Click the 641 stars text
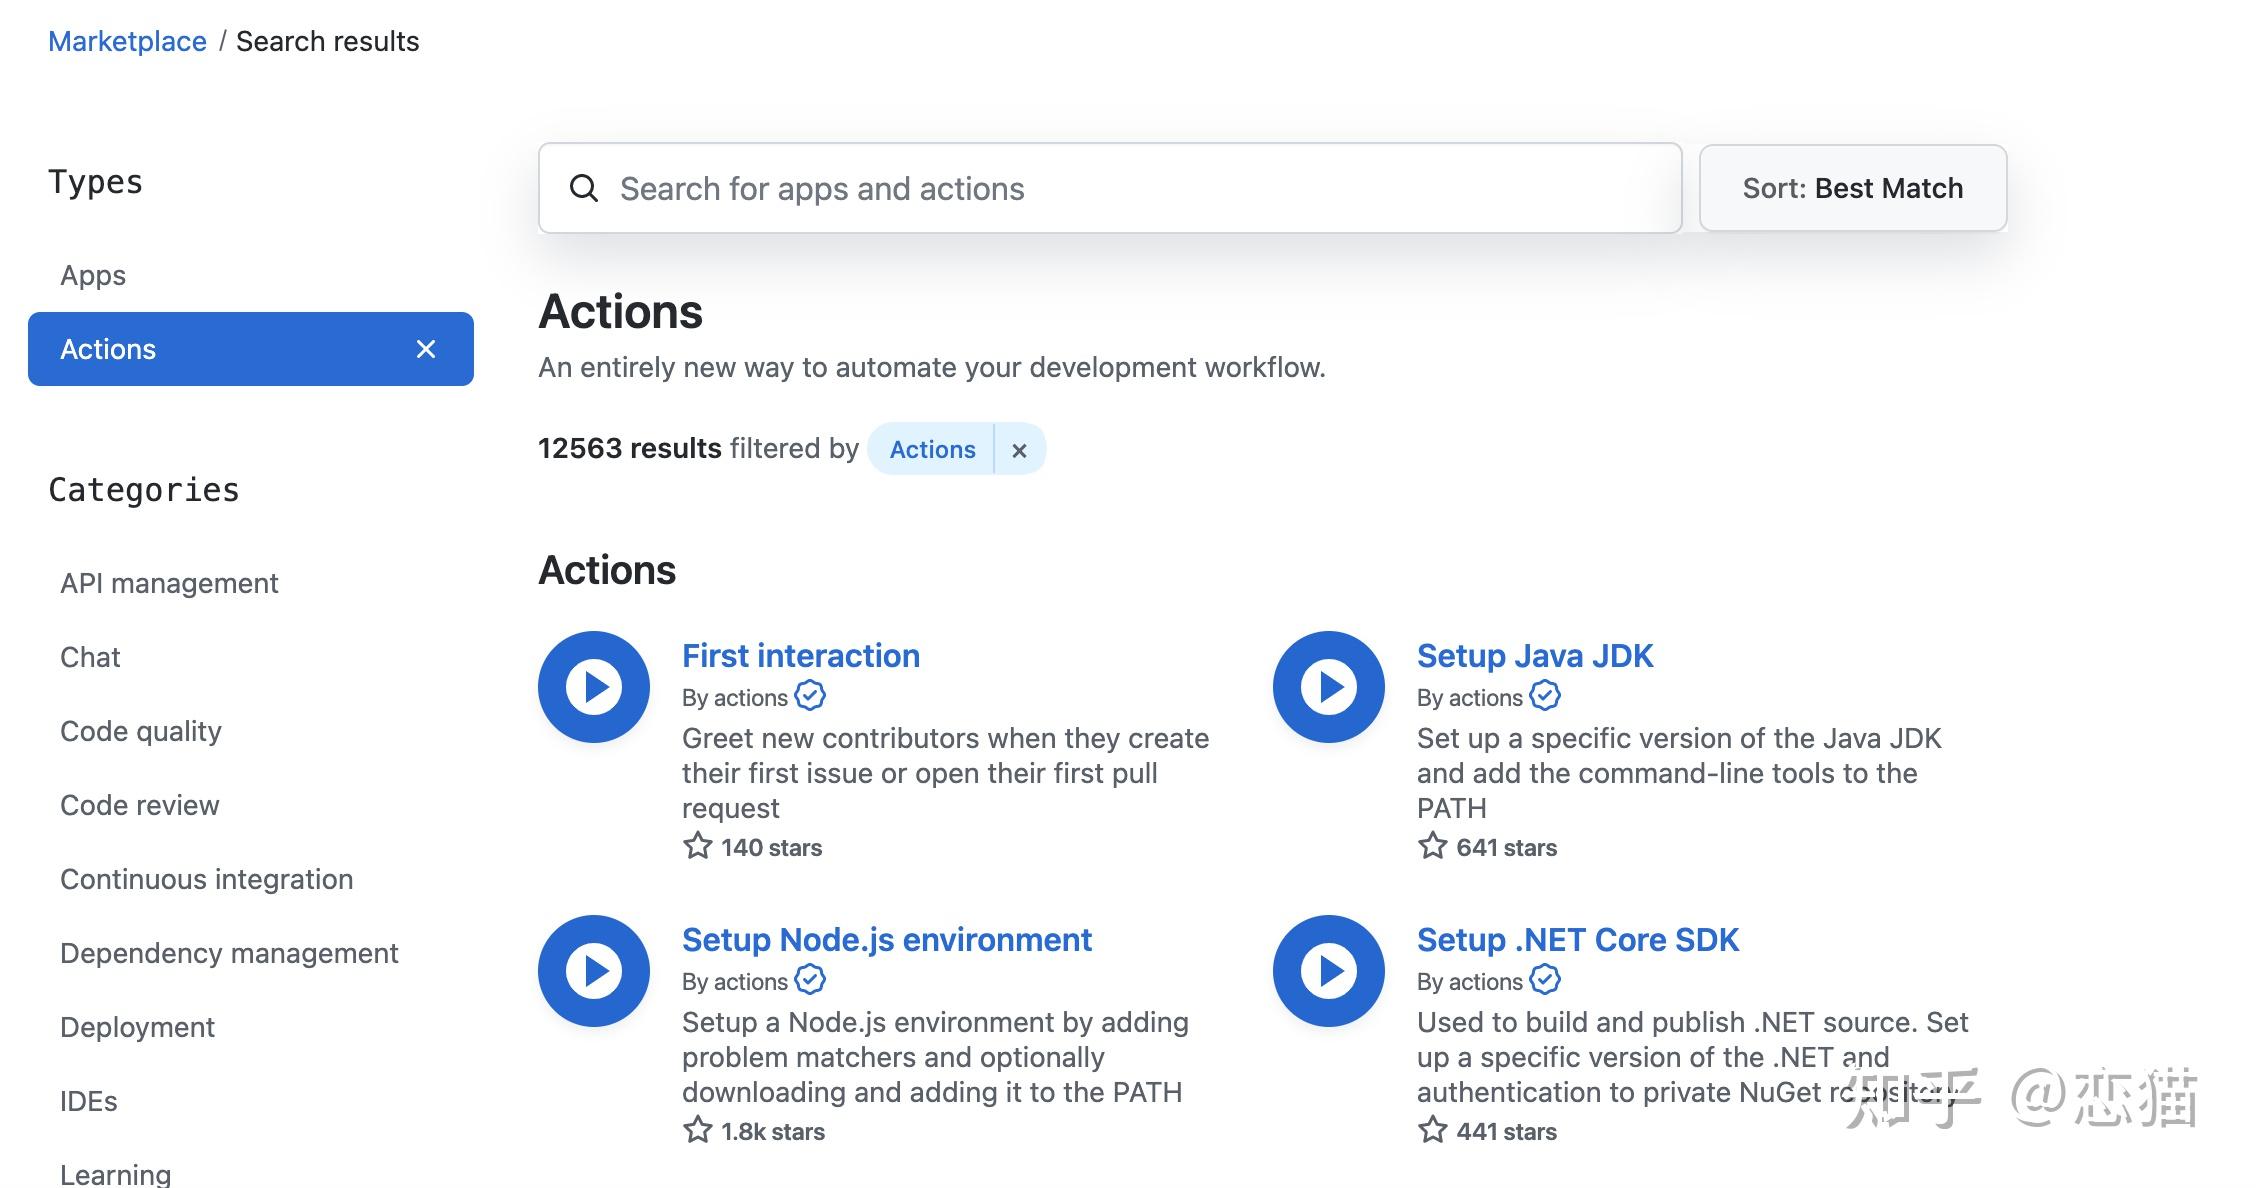 click(x=1506, y=848)
